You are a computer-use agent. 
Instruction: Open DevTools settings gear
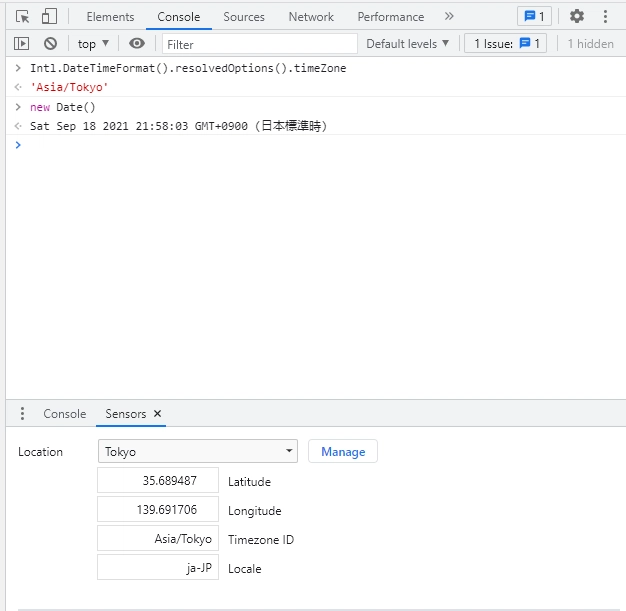pos(576,16)
